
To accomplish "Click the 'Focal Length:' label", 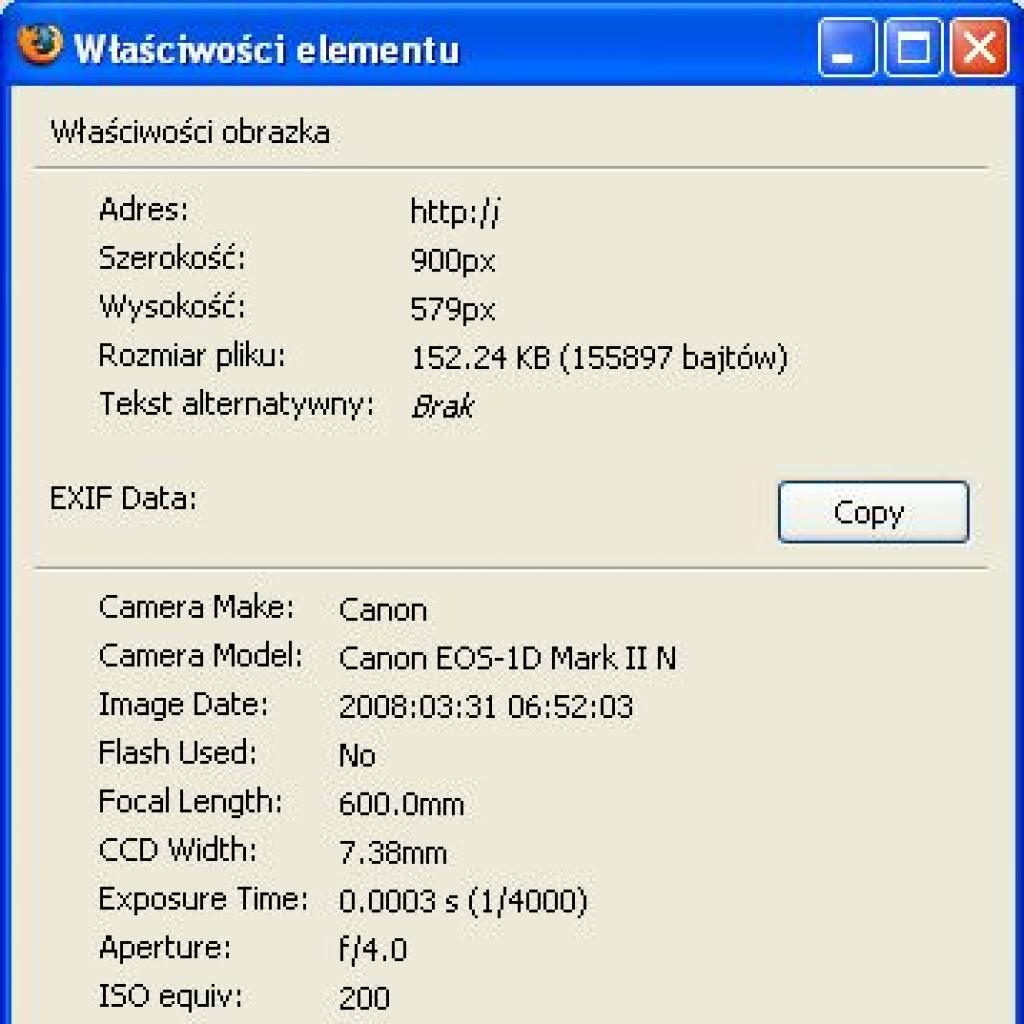I will click(190, 801).
